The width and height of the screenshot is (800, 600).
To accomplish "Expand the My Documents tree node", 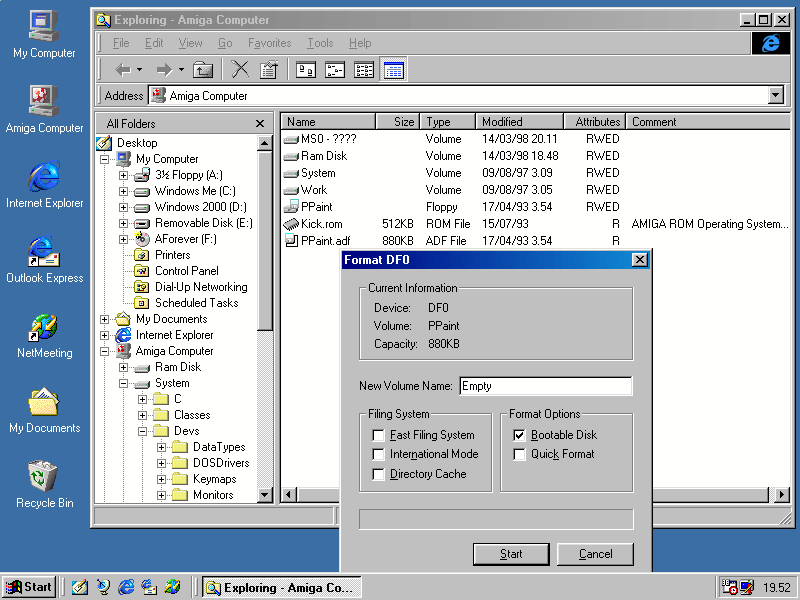I will point(104,319).
